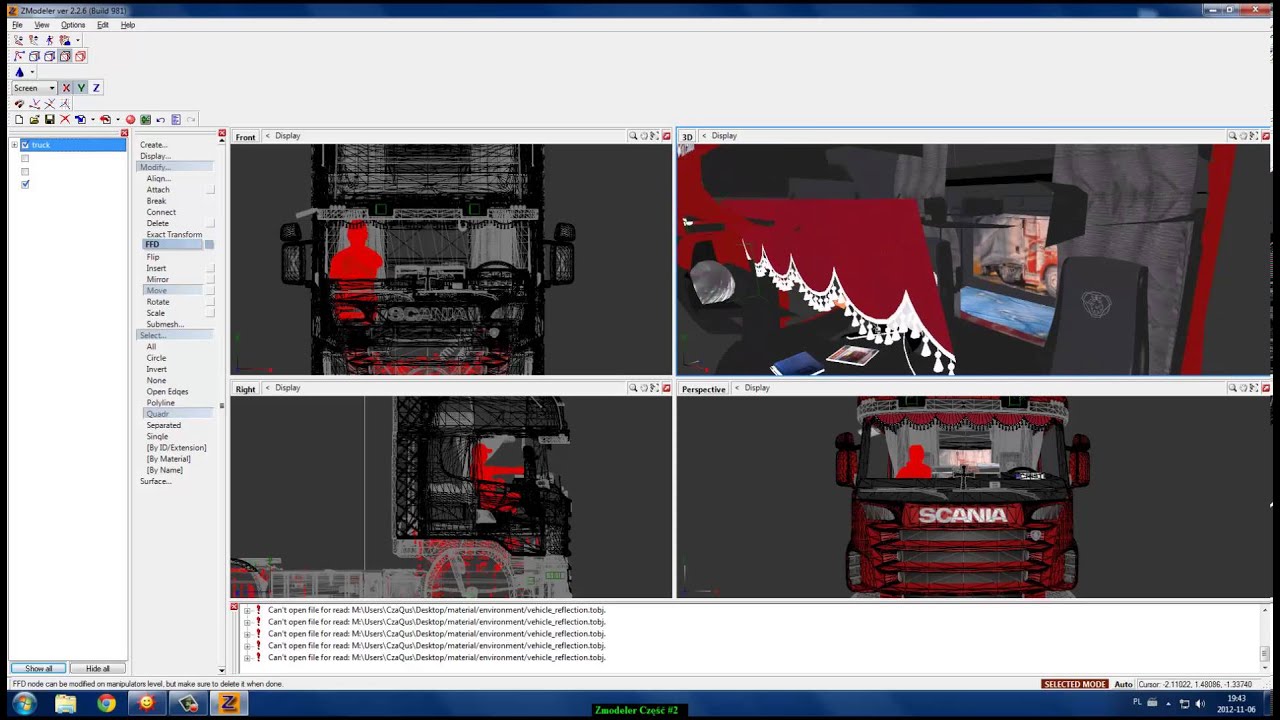Open the Edit menu
Viewport: 1280px width, 720px height.
click(x=102, y=25)
